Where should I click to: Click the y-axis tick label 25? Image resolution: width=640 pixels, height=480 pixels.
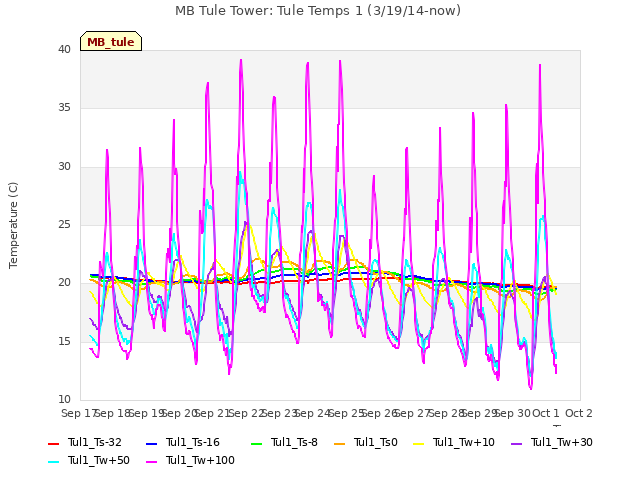click(64, 224)
